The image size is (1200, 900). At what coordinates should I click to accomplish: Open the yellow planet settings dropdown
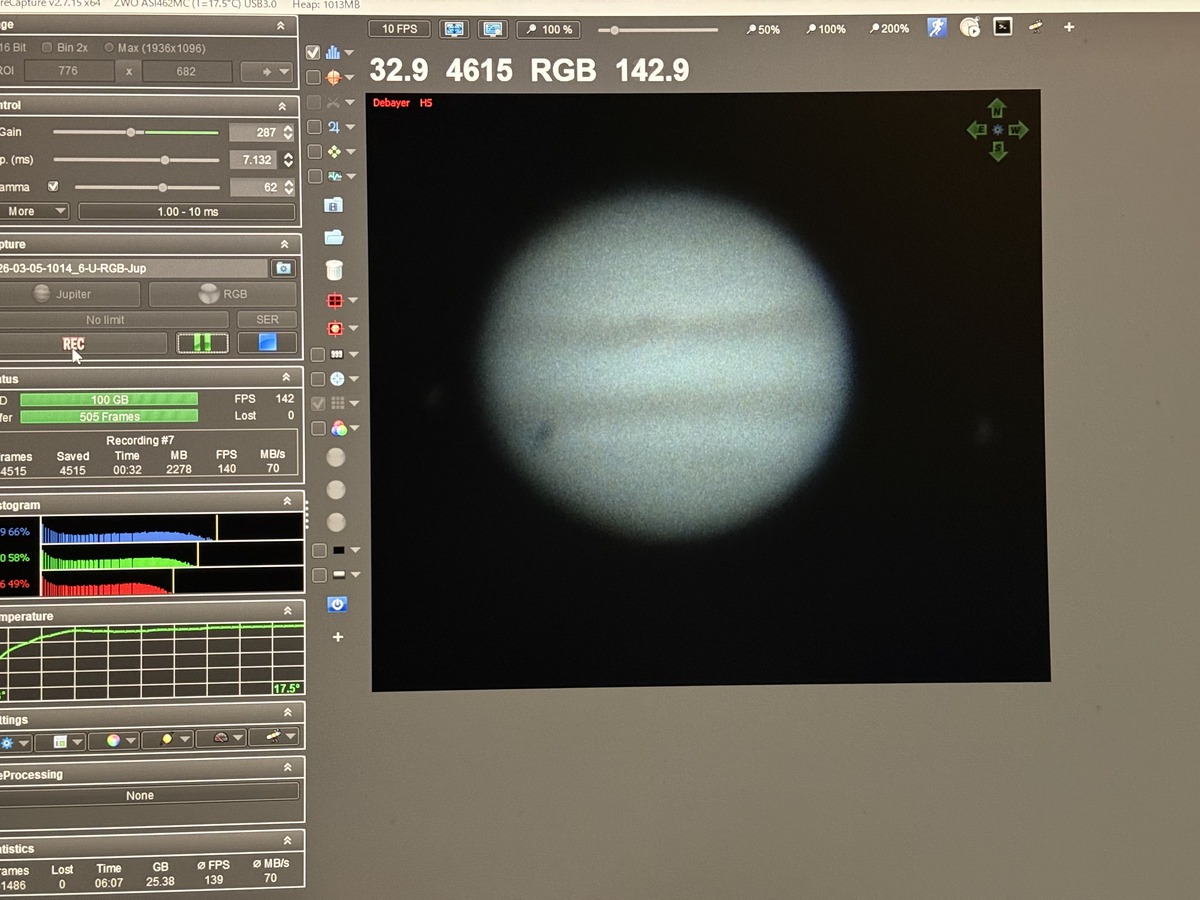166,741
